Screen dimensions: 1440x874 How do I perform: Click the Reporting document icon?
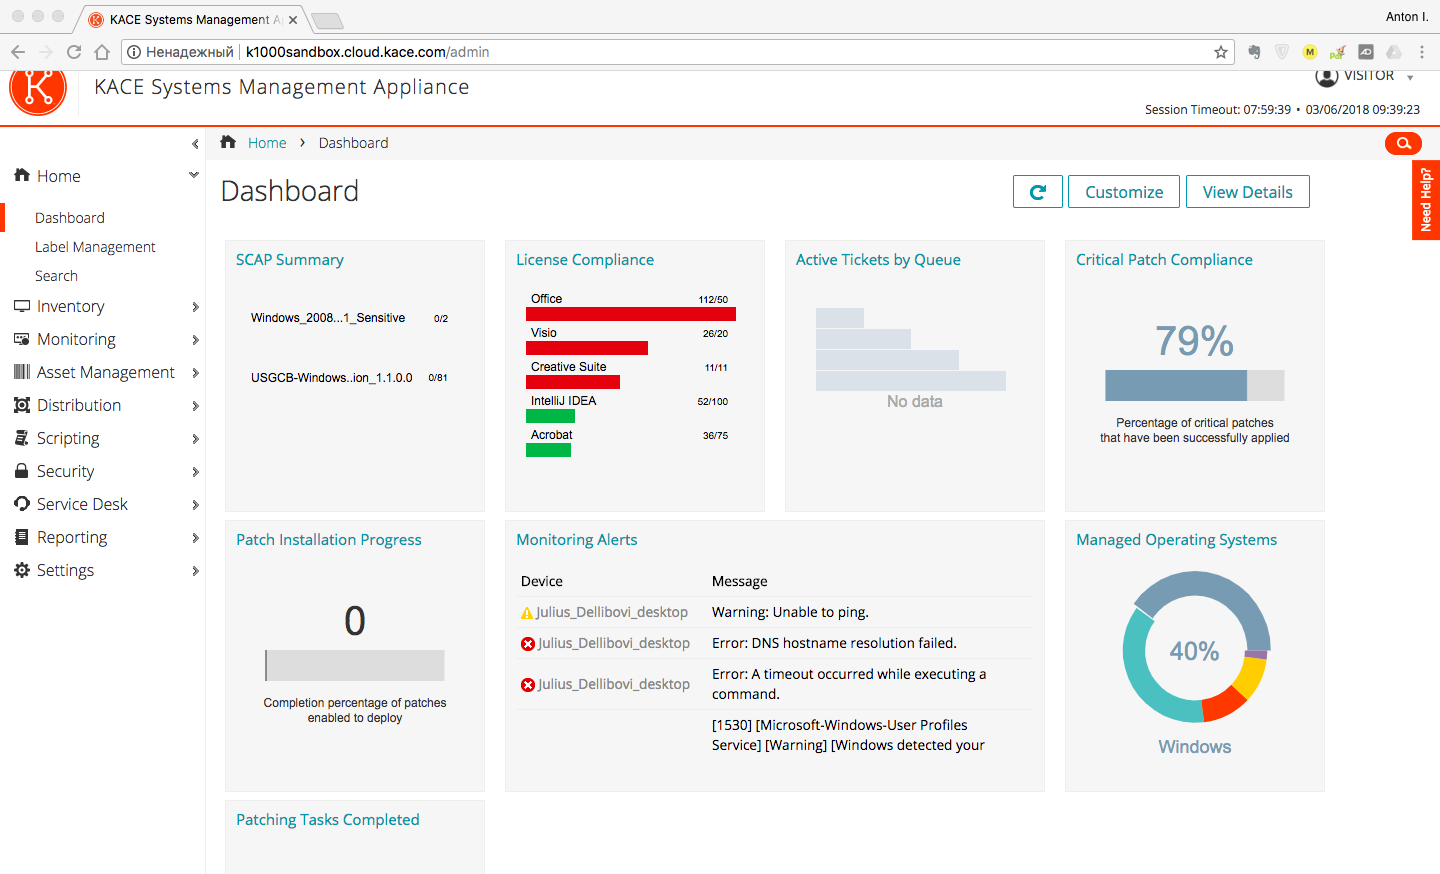(22, 537)
